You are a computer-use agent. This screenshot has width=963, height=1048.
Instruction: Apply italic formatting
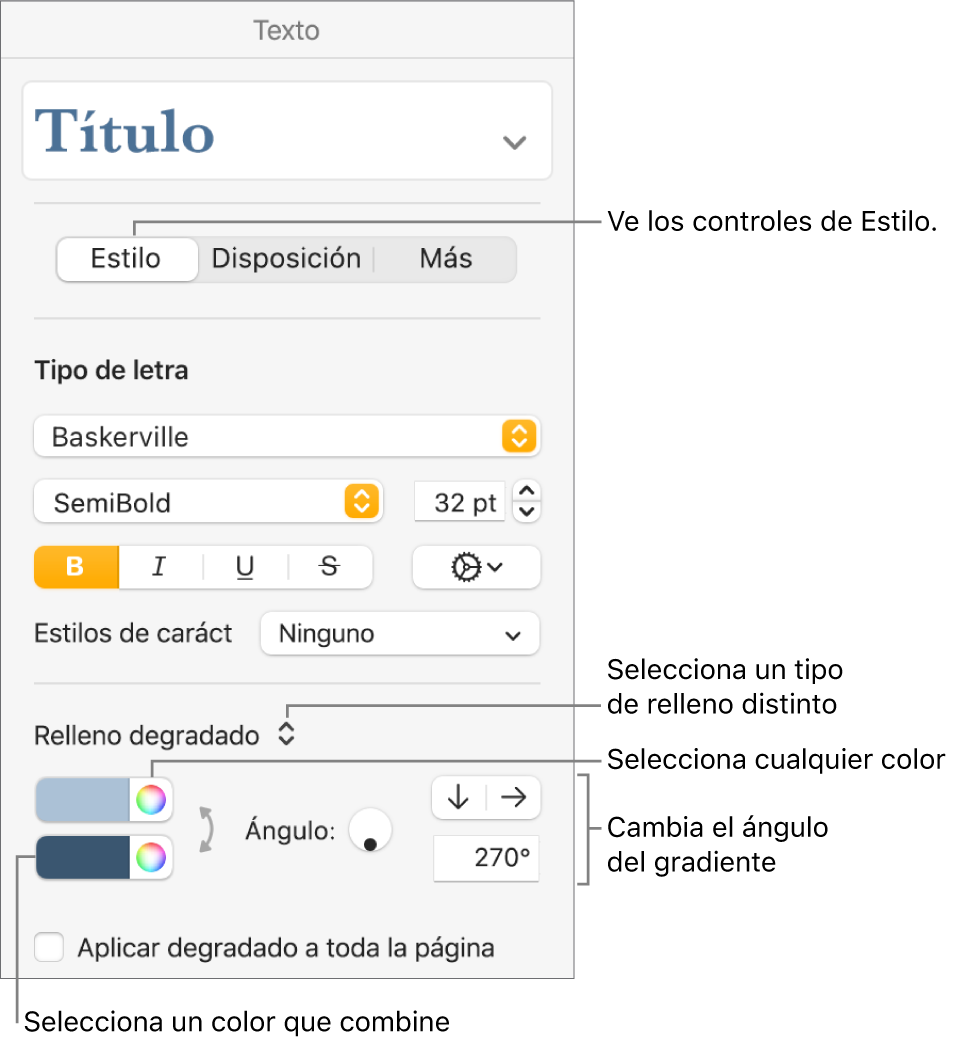pos(159,567)
